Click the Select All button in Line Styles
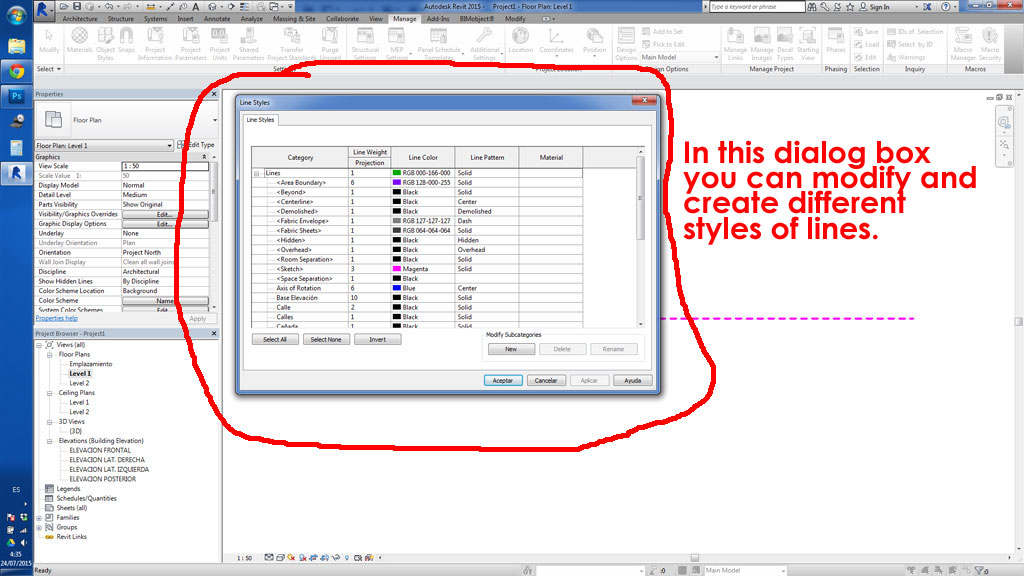 point(275,339)
